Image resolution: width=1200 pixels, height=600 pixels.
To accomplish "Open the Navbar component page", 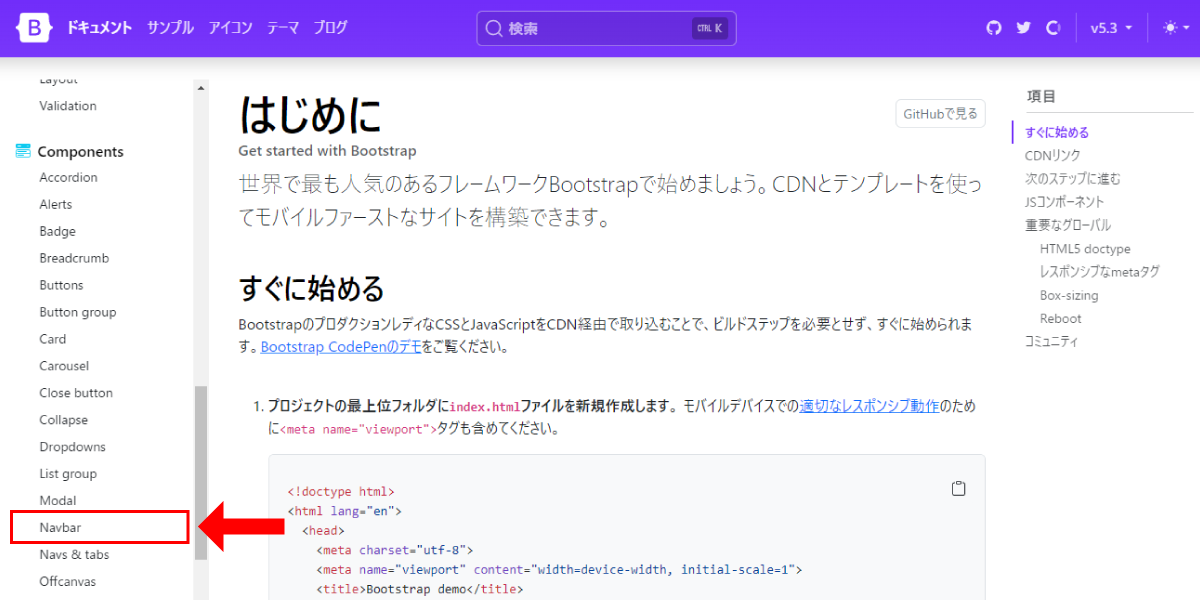I will (60, 527).
